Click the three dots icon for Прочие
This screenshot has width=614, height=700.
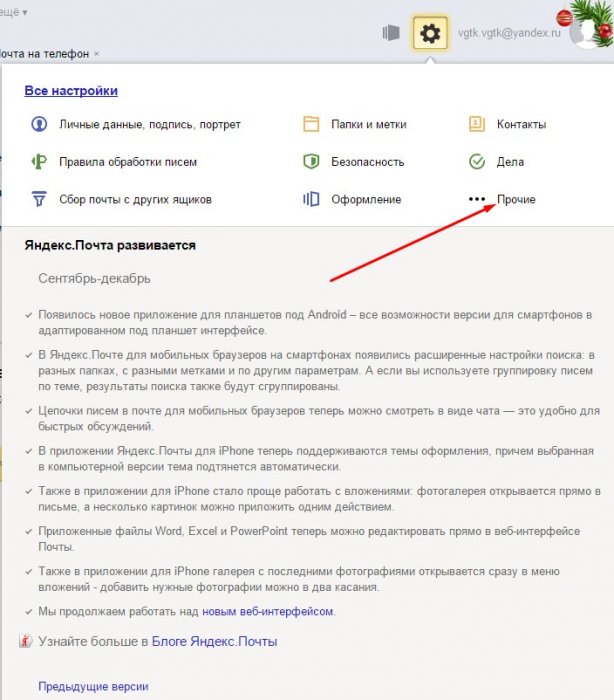click(x=476, y=199)
